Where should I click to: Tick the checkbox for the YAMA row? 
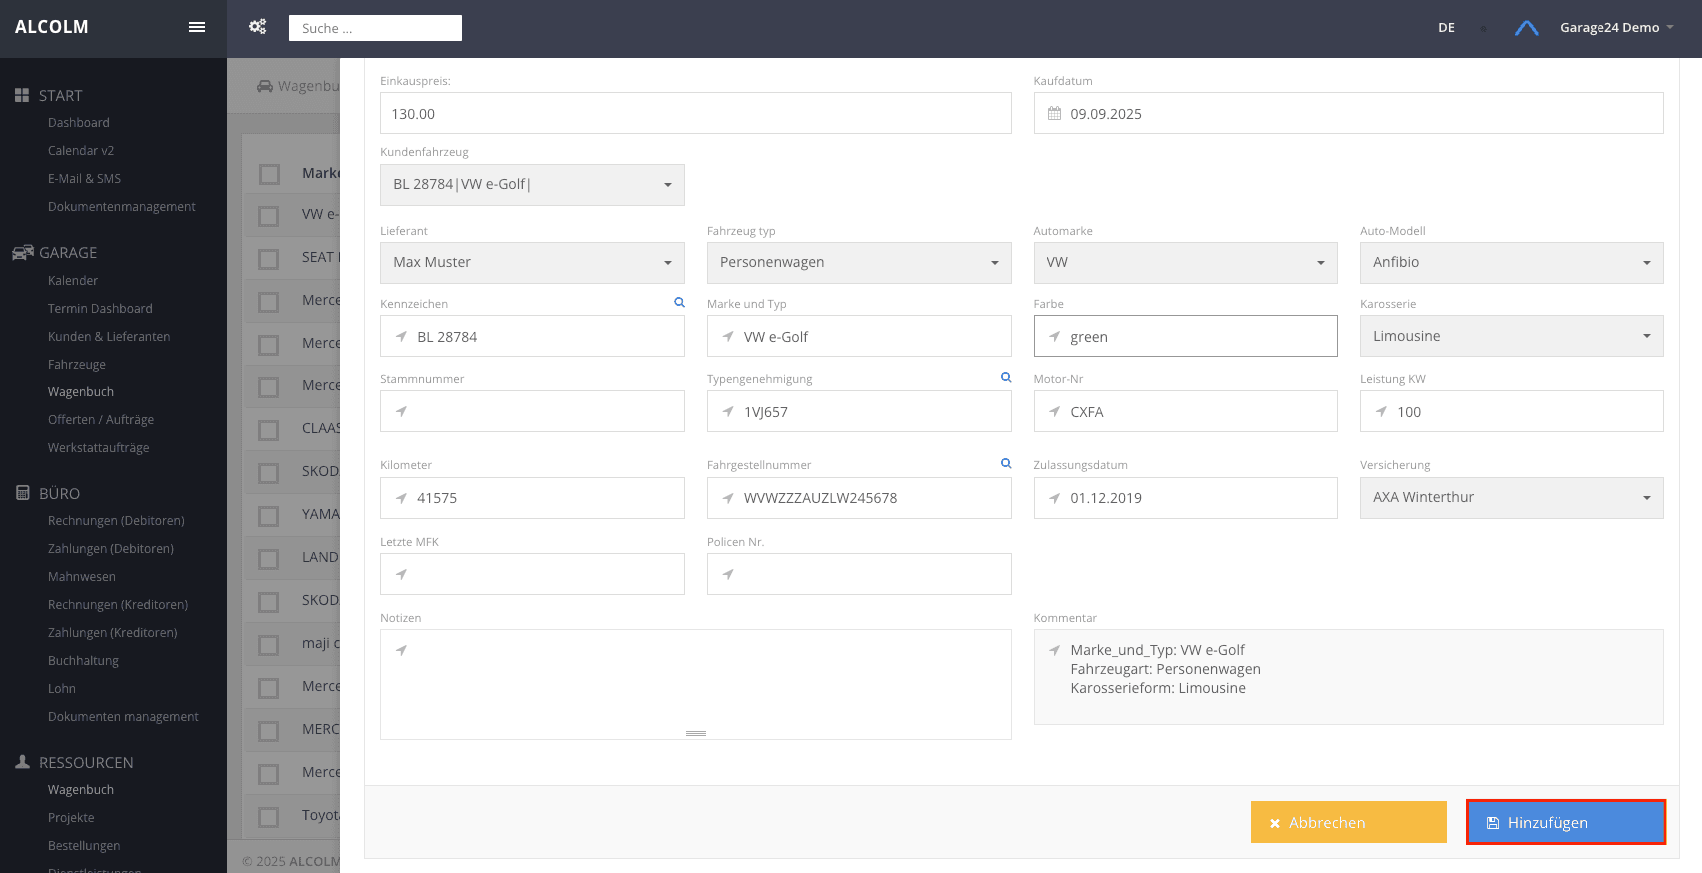click(x=269, y=516)
